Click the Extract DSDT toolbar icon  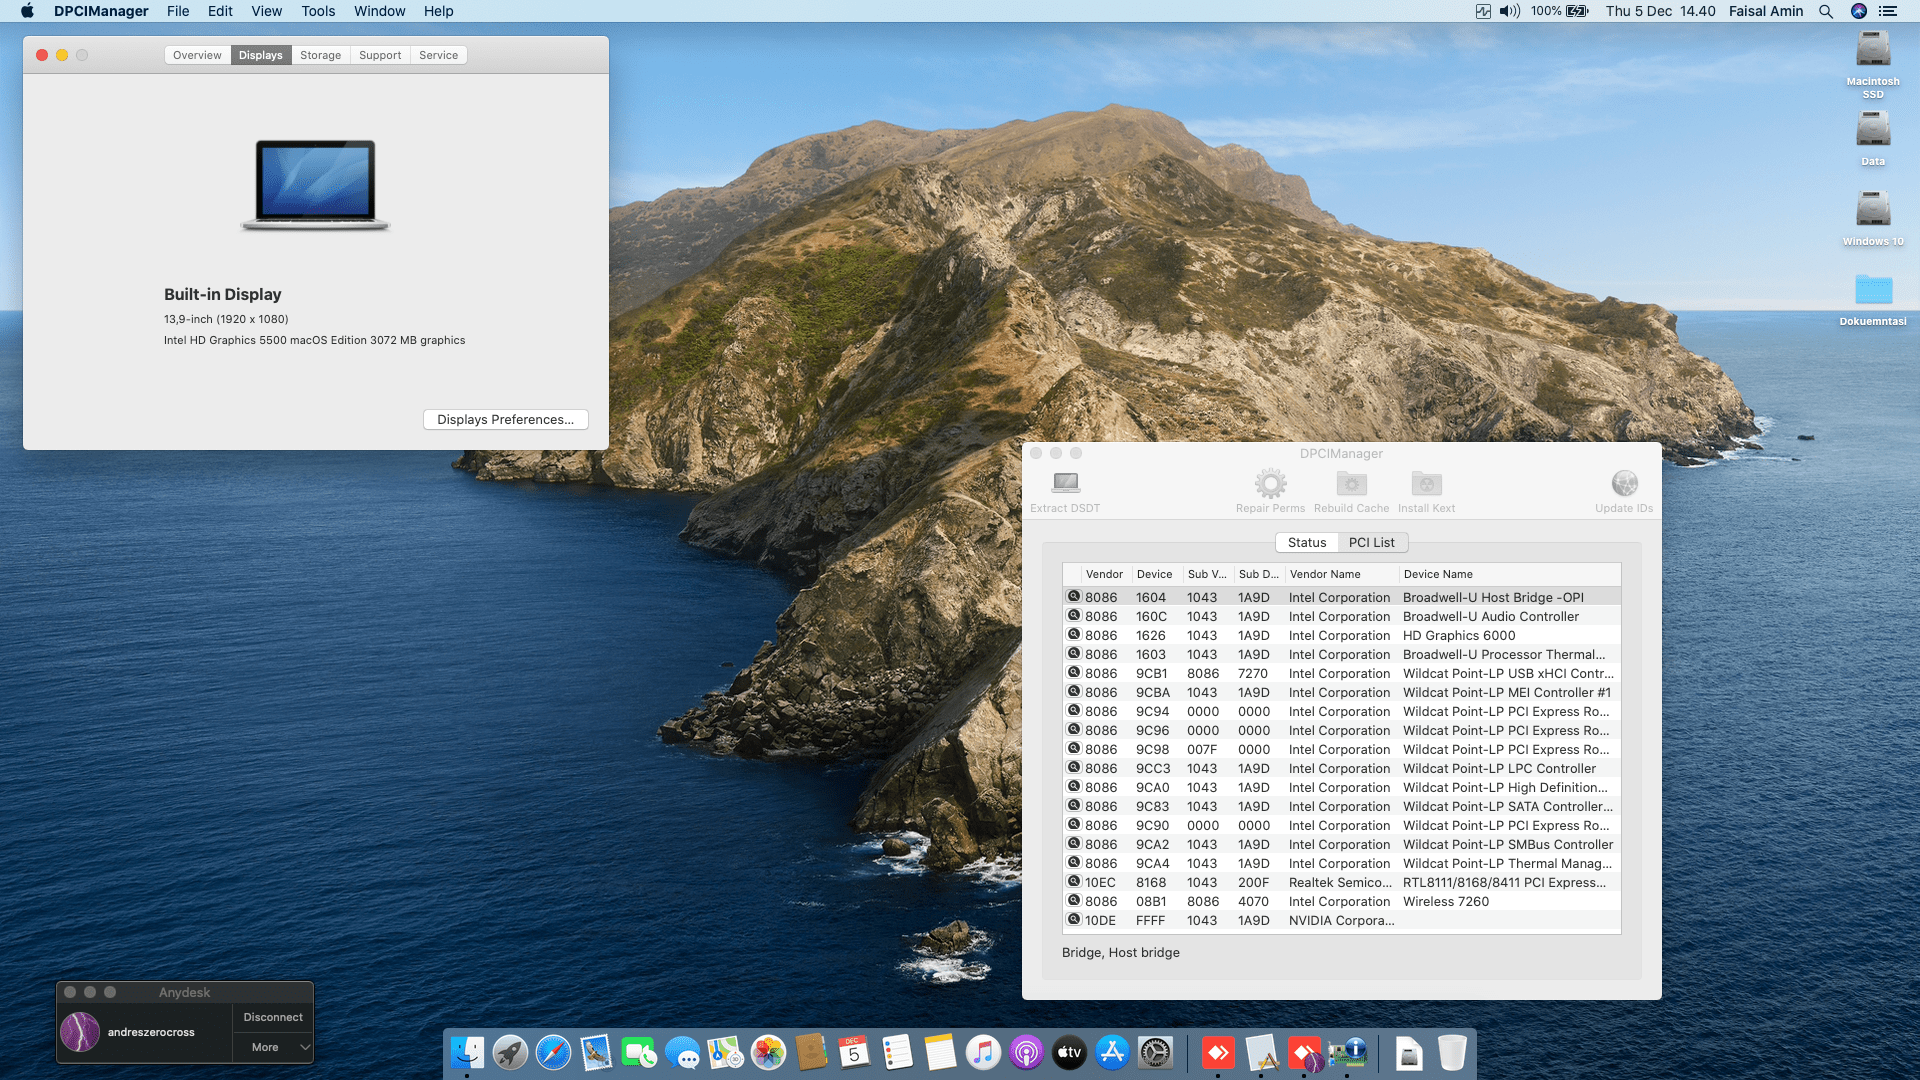1066,484
